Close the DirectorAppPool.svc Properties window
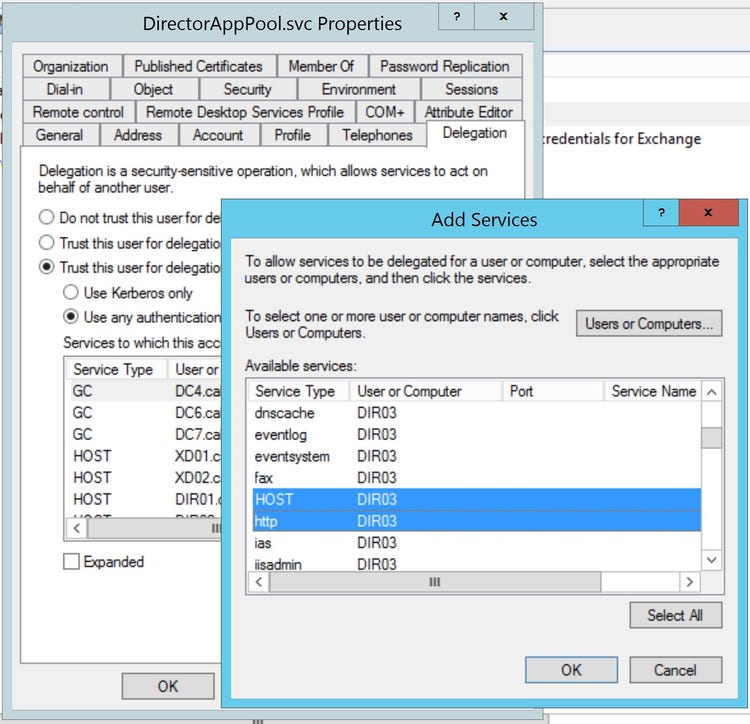The width and height of the screenshot is (750, 724). coord(504,17)
